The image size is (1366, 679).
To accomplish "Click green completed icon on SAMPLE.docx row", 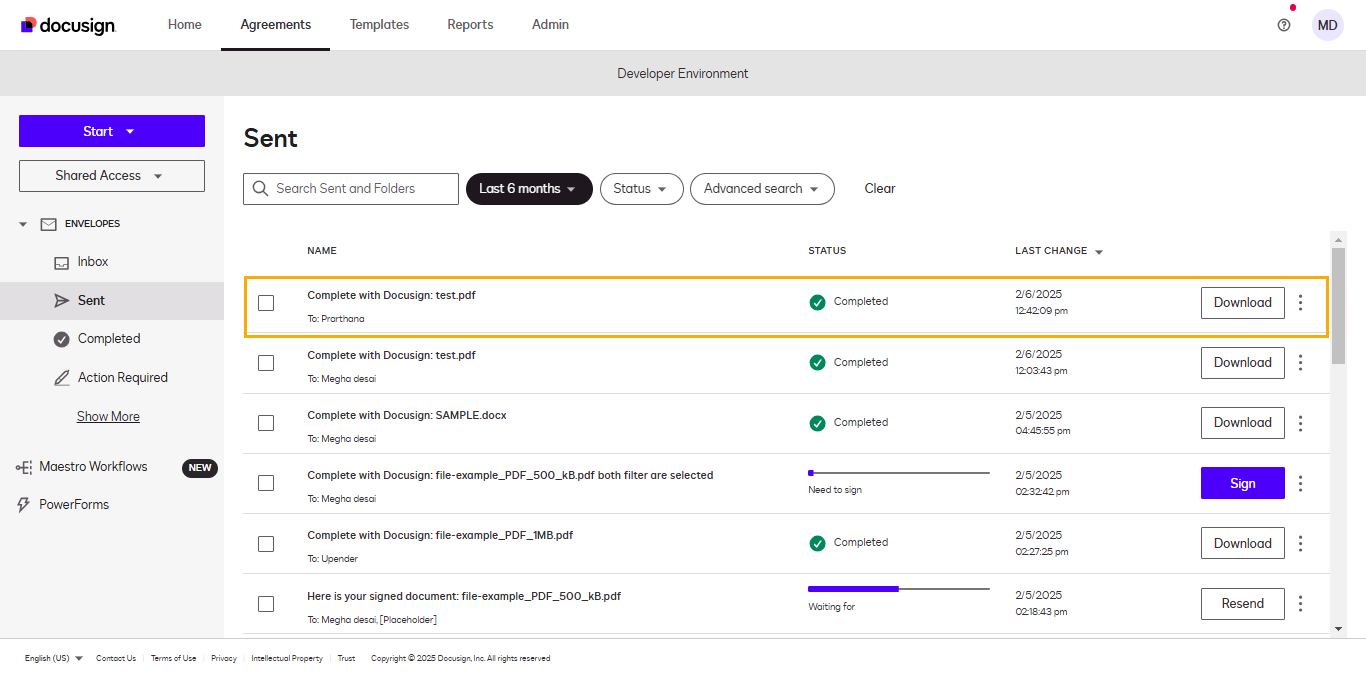I will 817,423.
